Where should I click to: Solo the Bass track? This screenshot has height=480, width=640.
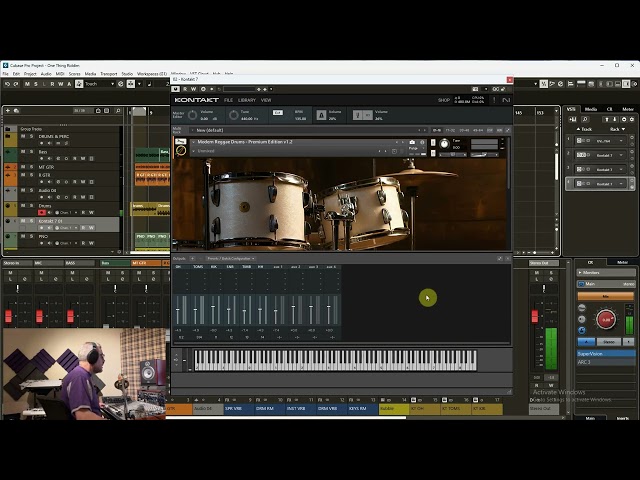pyautogui.click(x=31, y=151)
